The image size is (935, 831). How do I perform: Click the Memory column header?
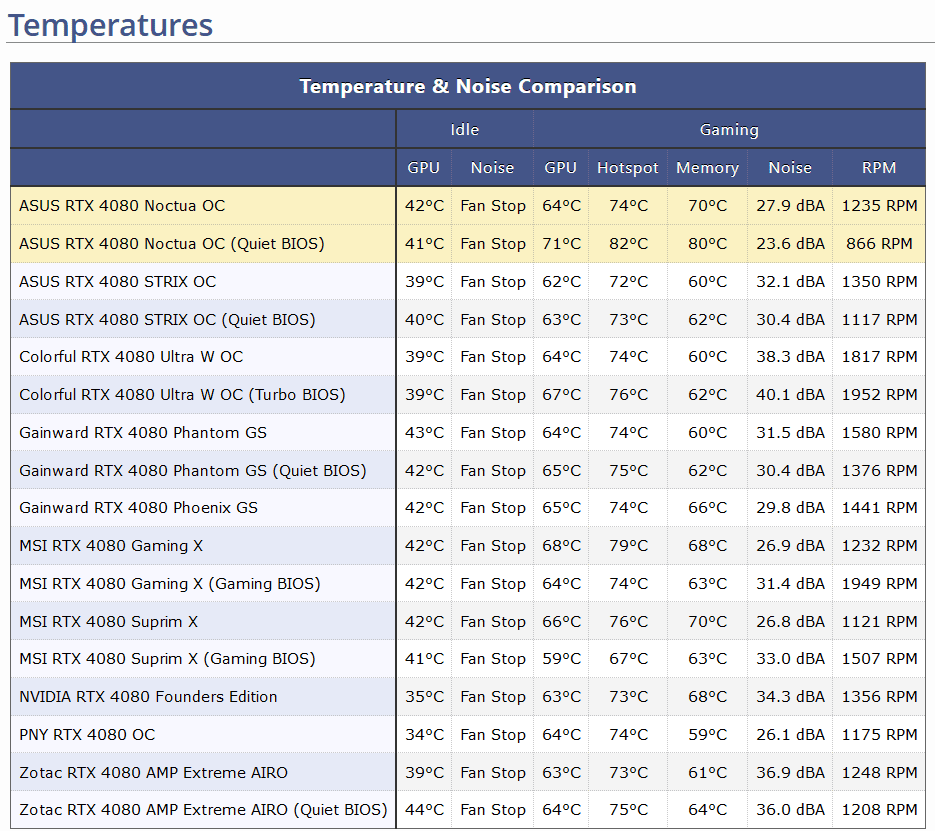(x=707, y=168)
